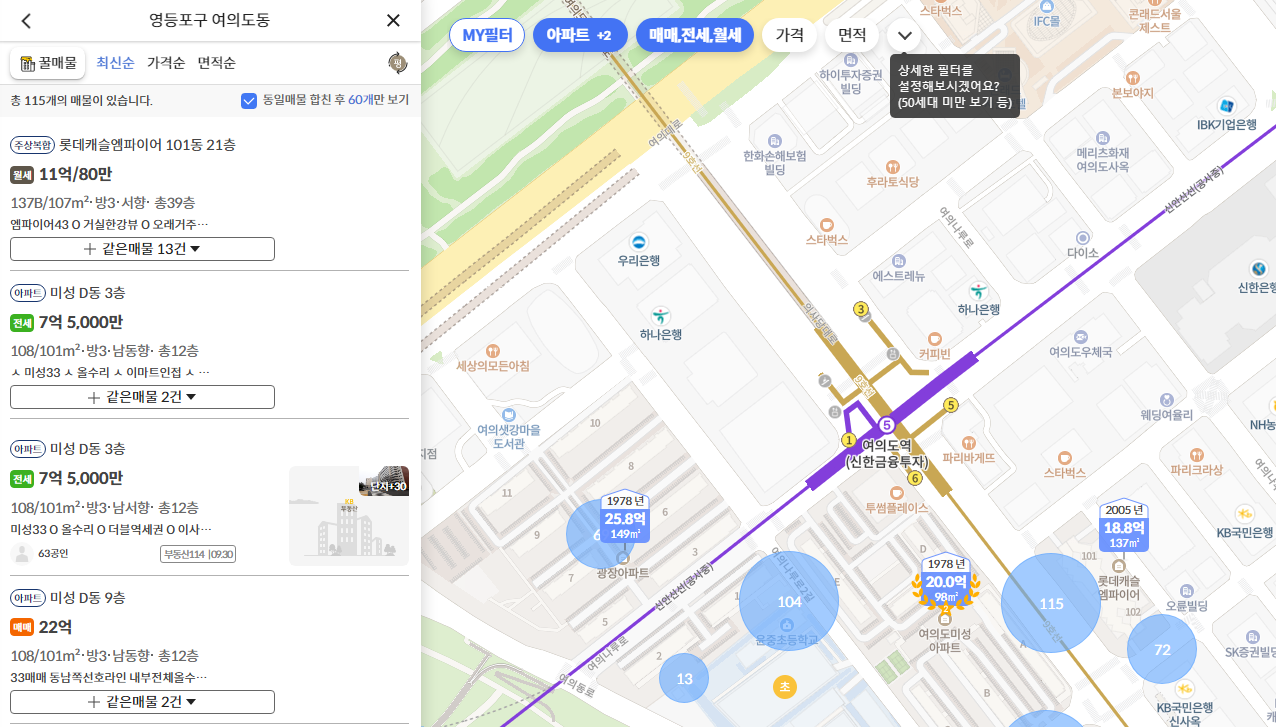
Task: Click 부동산114 source badge
Action: [x=198, y=554]
